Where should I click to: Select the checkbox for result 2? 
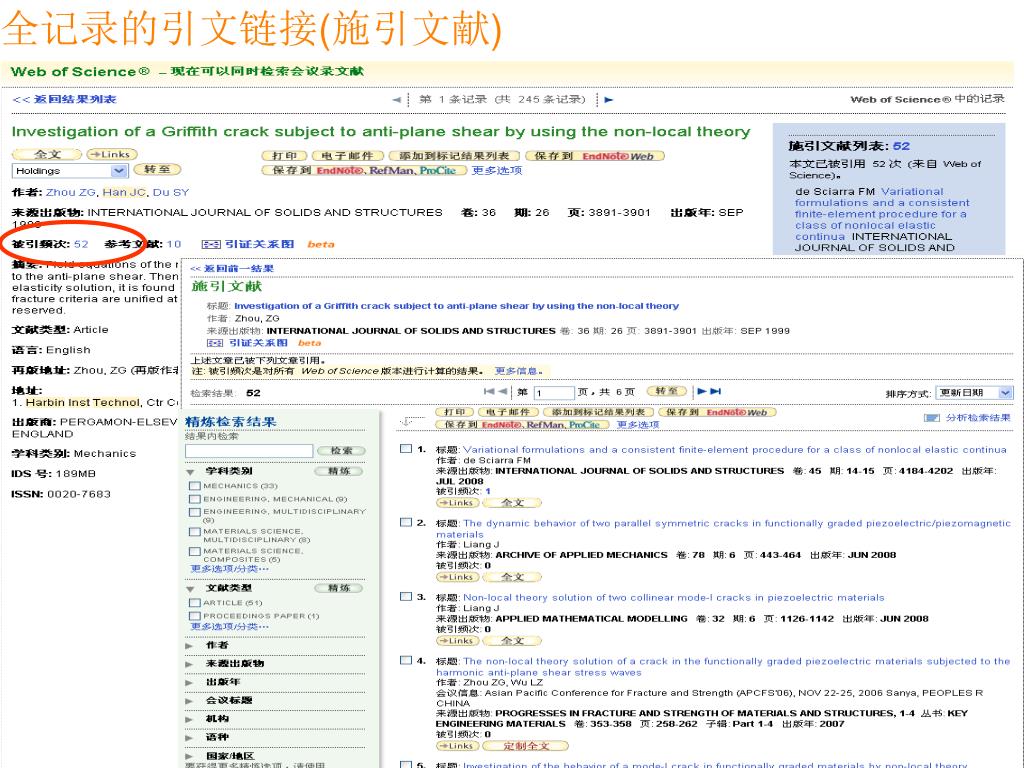click(405, 522)
